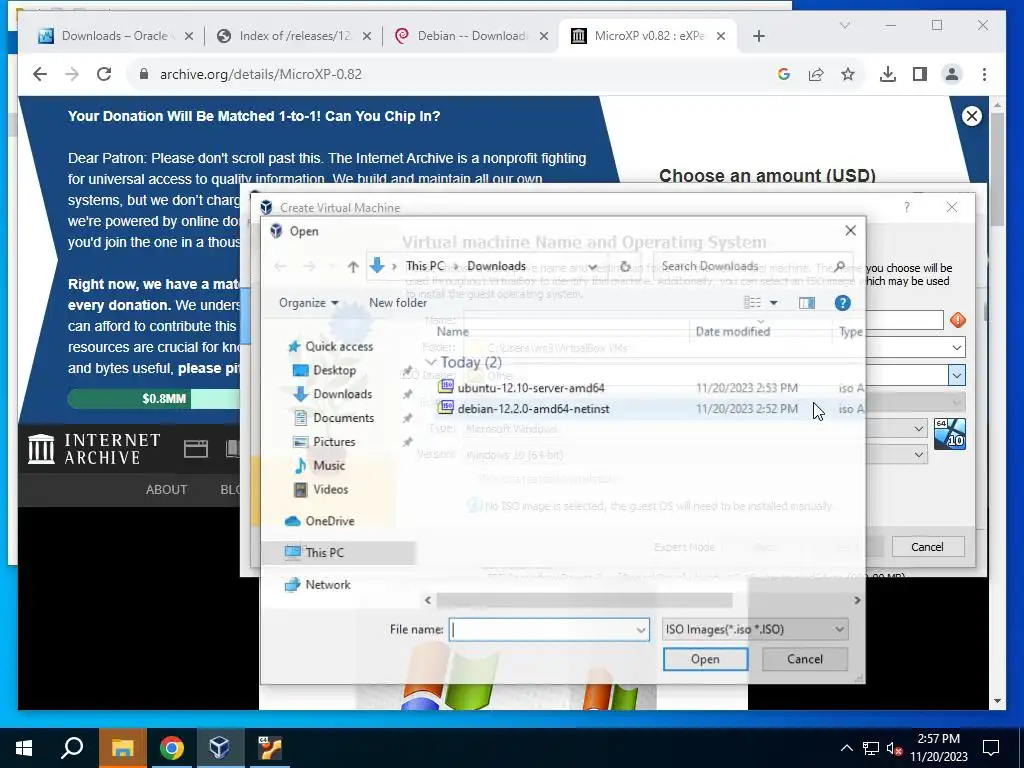Click the Open button in file dialog

click(705, 659)
